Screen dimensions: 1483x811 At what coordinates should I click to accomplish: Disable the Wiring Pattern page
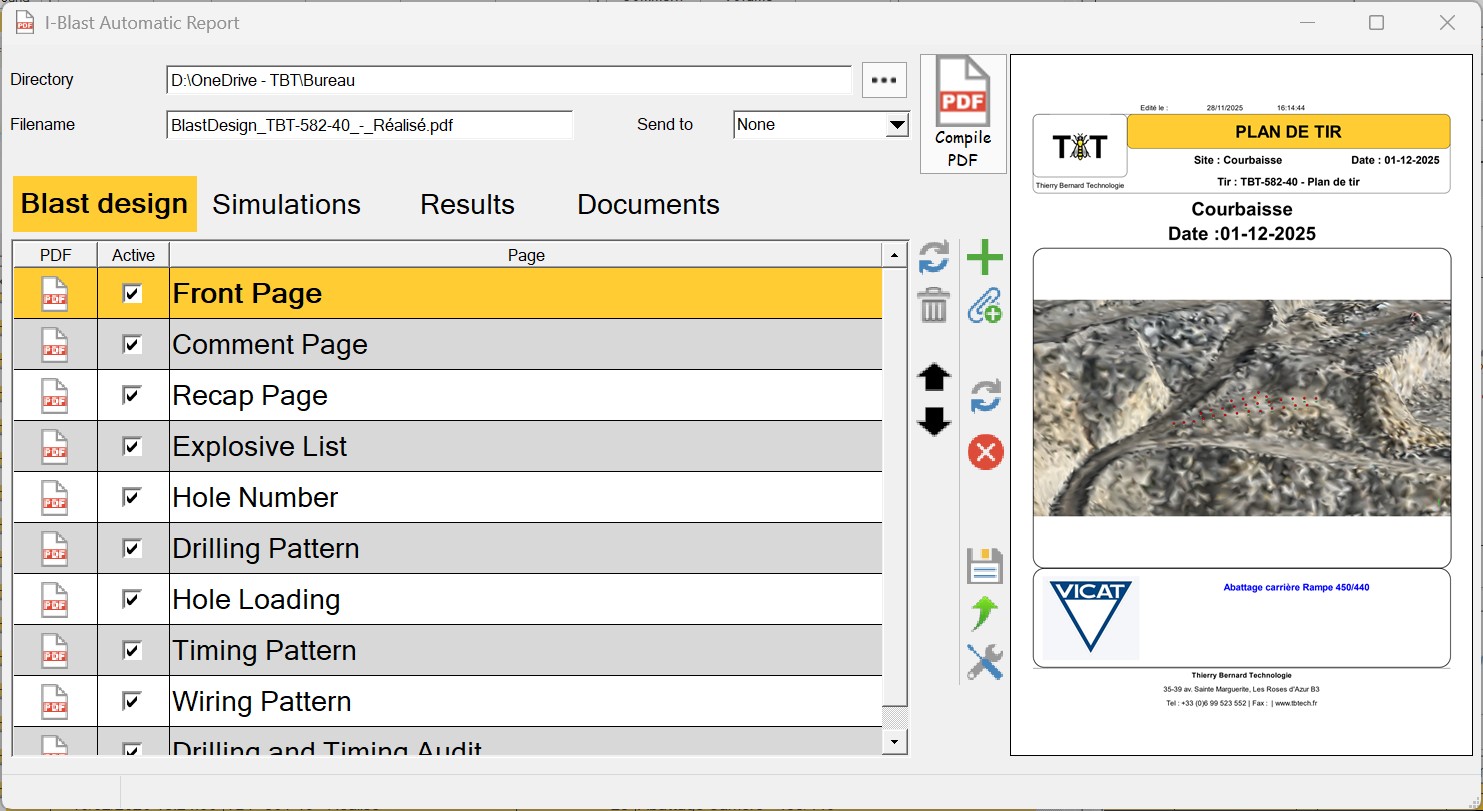(x=133, y=700)
